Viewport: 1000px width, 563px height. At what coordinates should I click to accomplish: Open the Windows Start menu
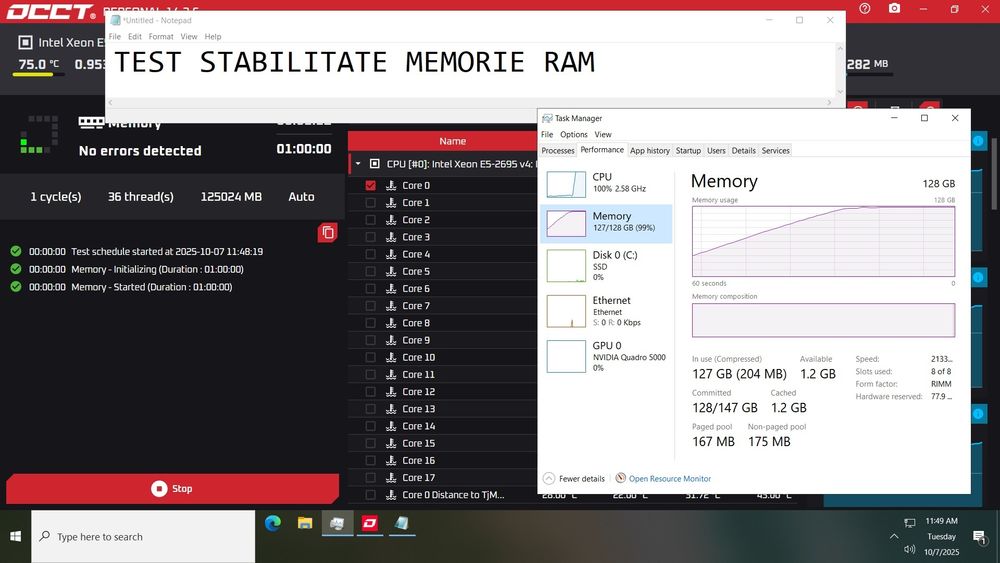point(15,537)
